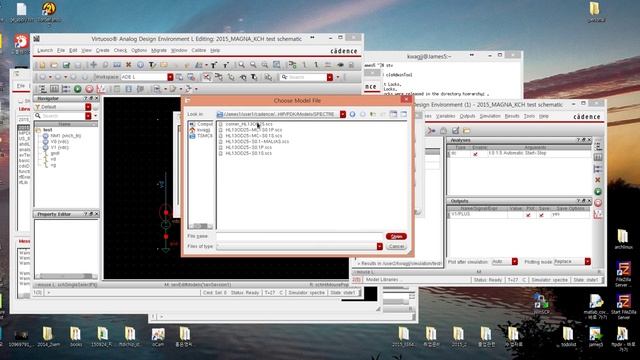640x360 pixels.
Task: Click the blue back arrow in Choose Model File
Action: (x=352, y=114)
